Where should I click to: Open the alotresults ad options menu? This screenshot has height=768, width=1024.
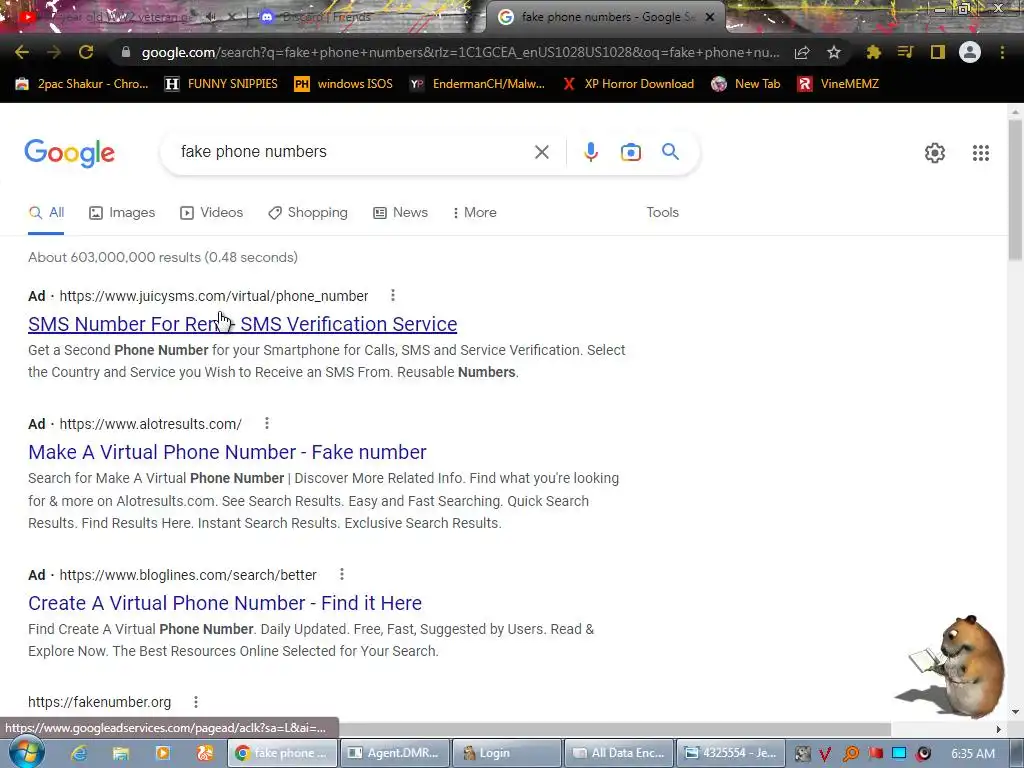266,423
